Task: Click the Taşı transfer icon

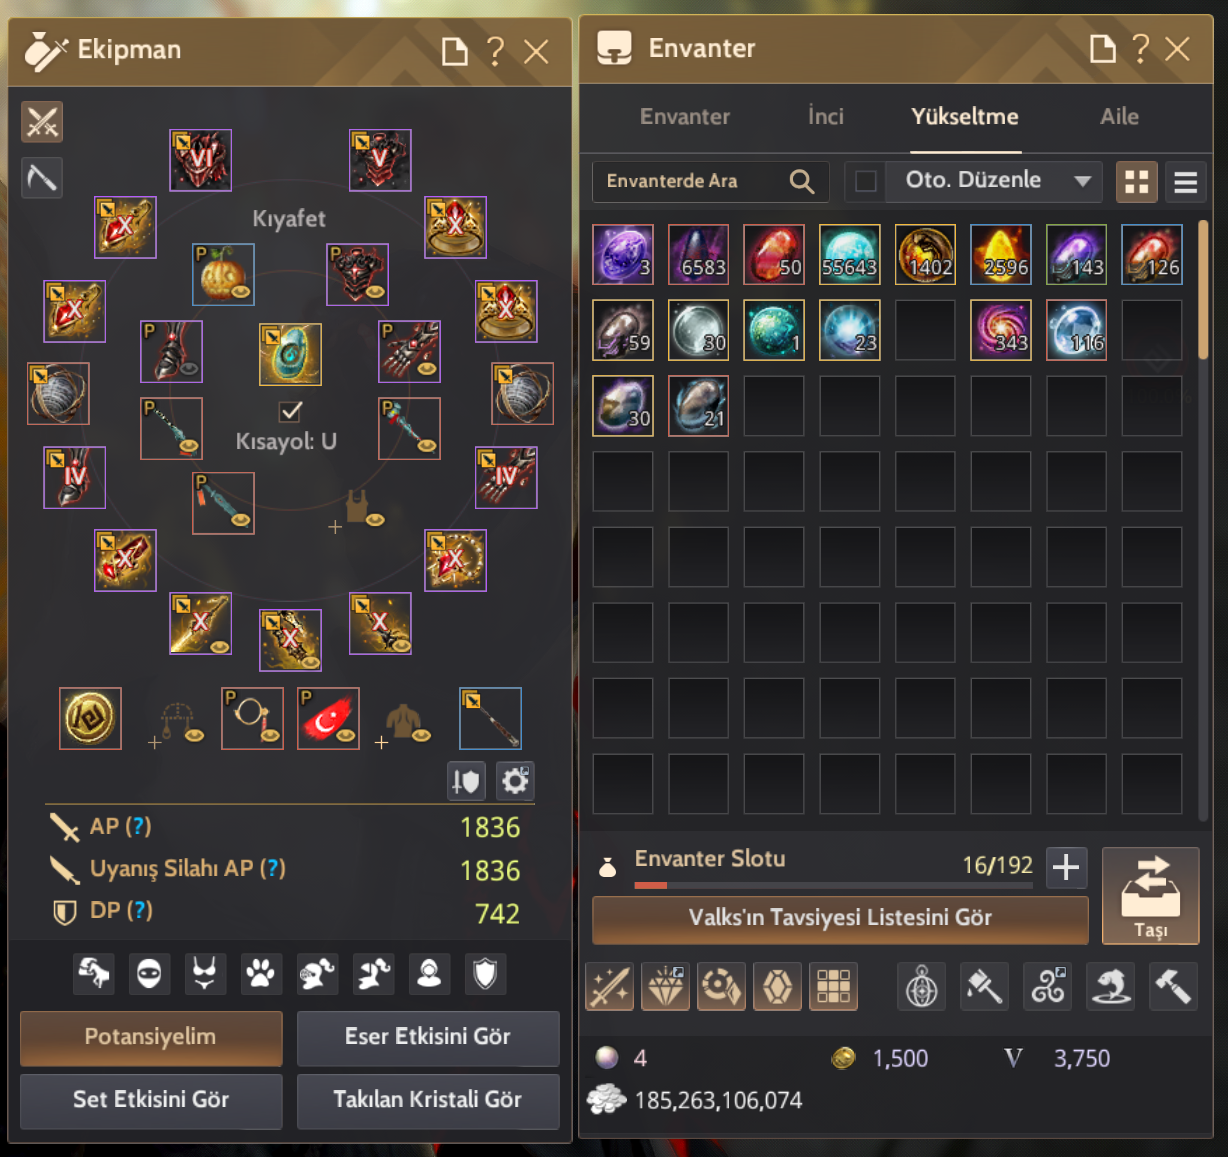Action: (1150, 896)
